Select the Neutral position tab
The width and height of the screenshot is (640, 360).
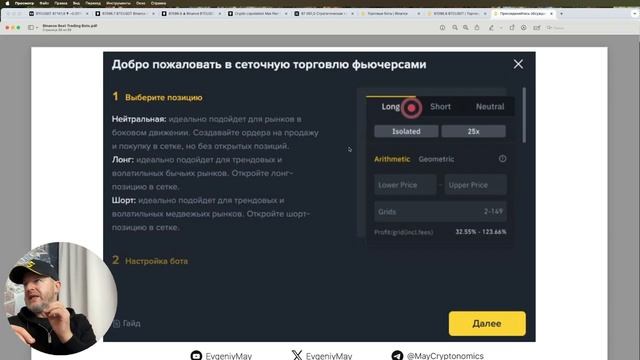(x=490, y=107)
